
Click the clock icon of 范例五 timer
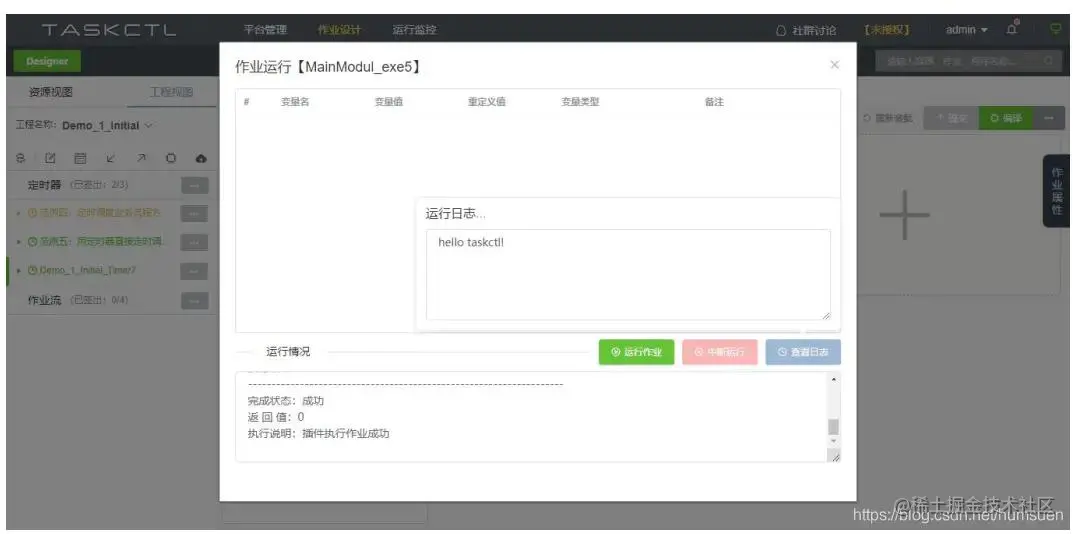[32, 242]
